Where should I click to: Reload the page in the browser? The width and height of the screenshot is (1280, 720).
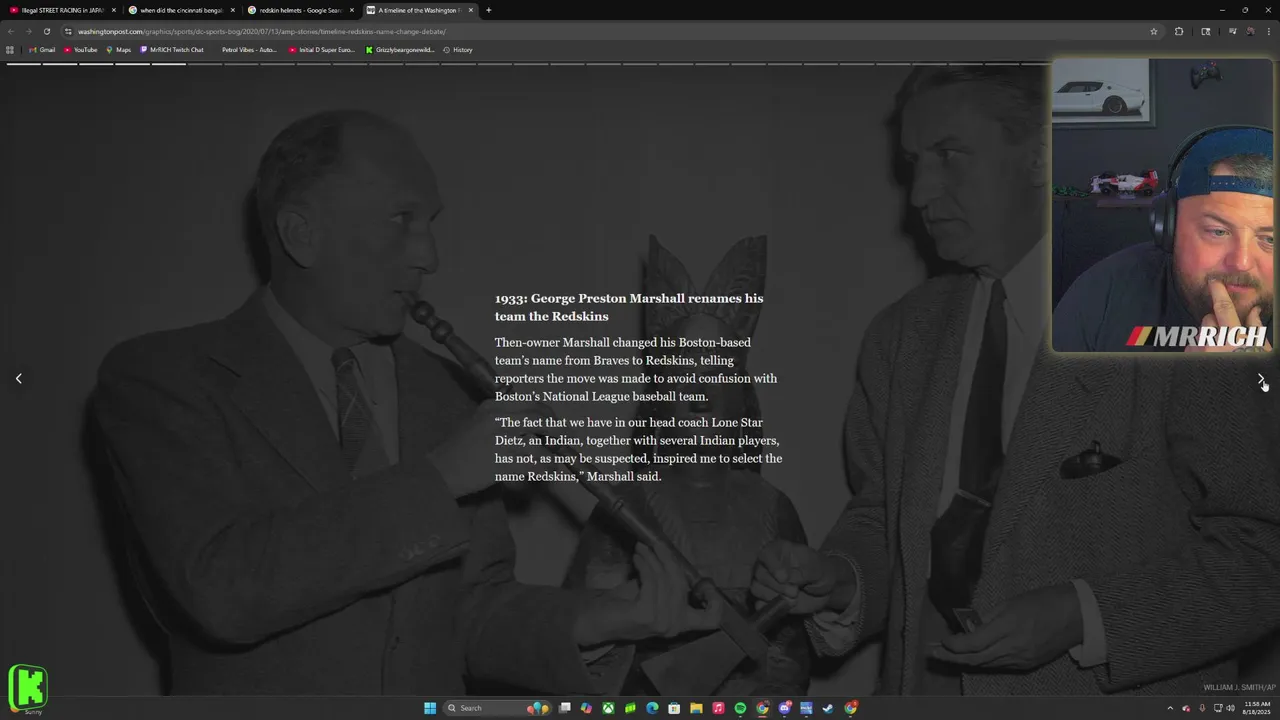[46, 31]
